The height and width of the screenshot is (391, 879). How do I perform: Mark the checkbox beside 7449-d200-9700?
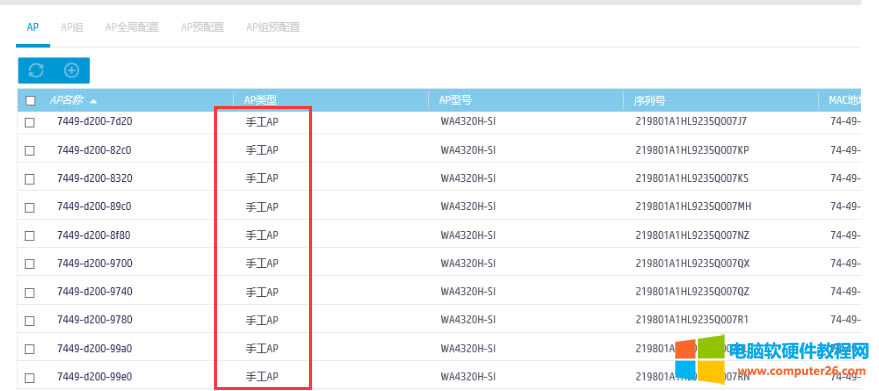(30, 264)
